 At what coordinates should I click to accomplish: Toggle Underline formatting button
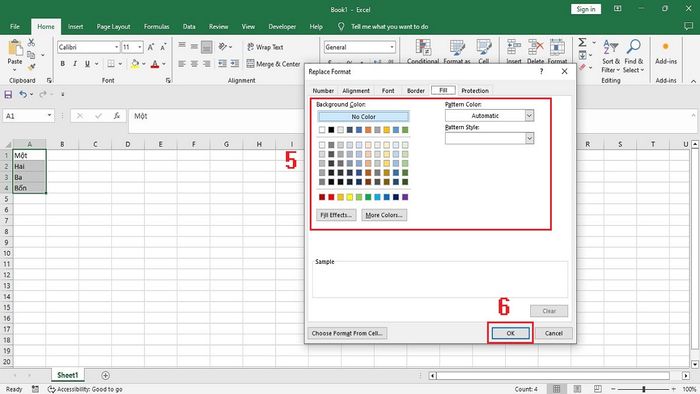(x=87, y=64)
